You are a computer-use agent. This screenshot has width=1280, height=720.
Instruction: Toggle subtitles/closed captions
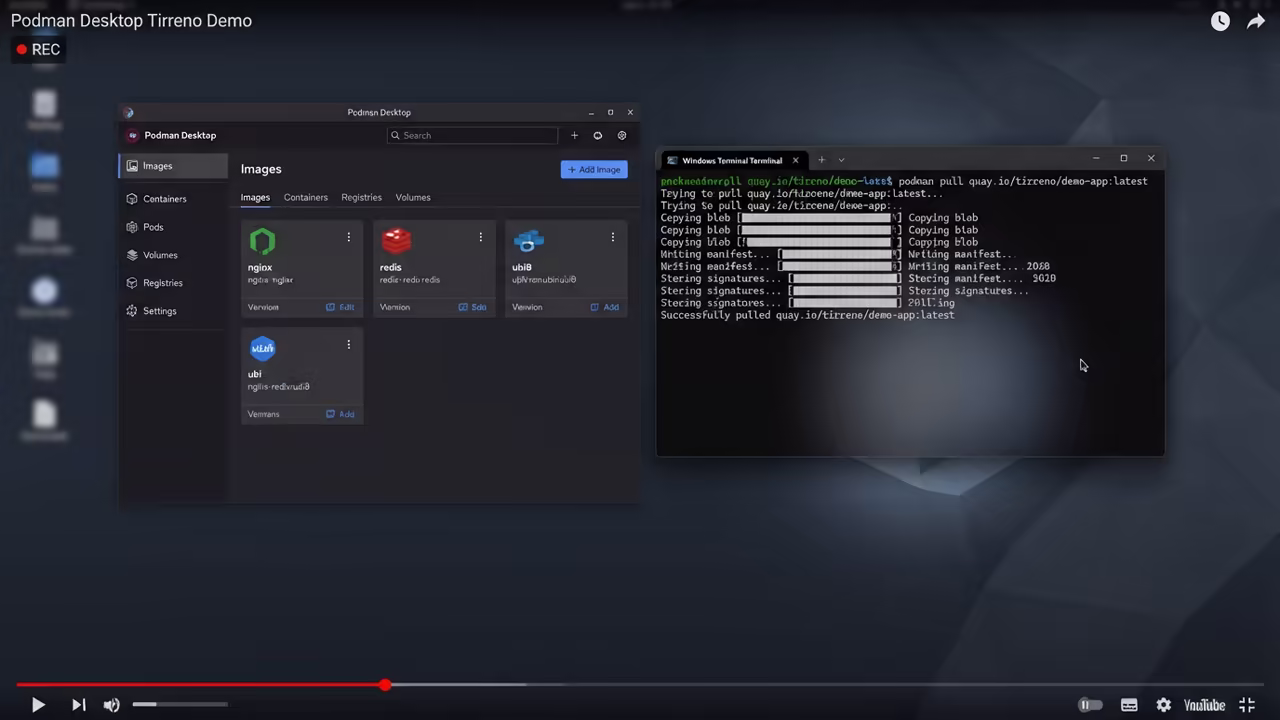tap(1129, 705)
